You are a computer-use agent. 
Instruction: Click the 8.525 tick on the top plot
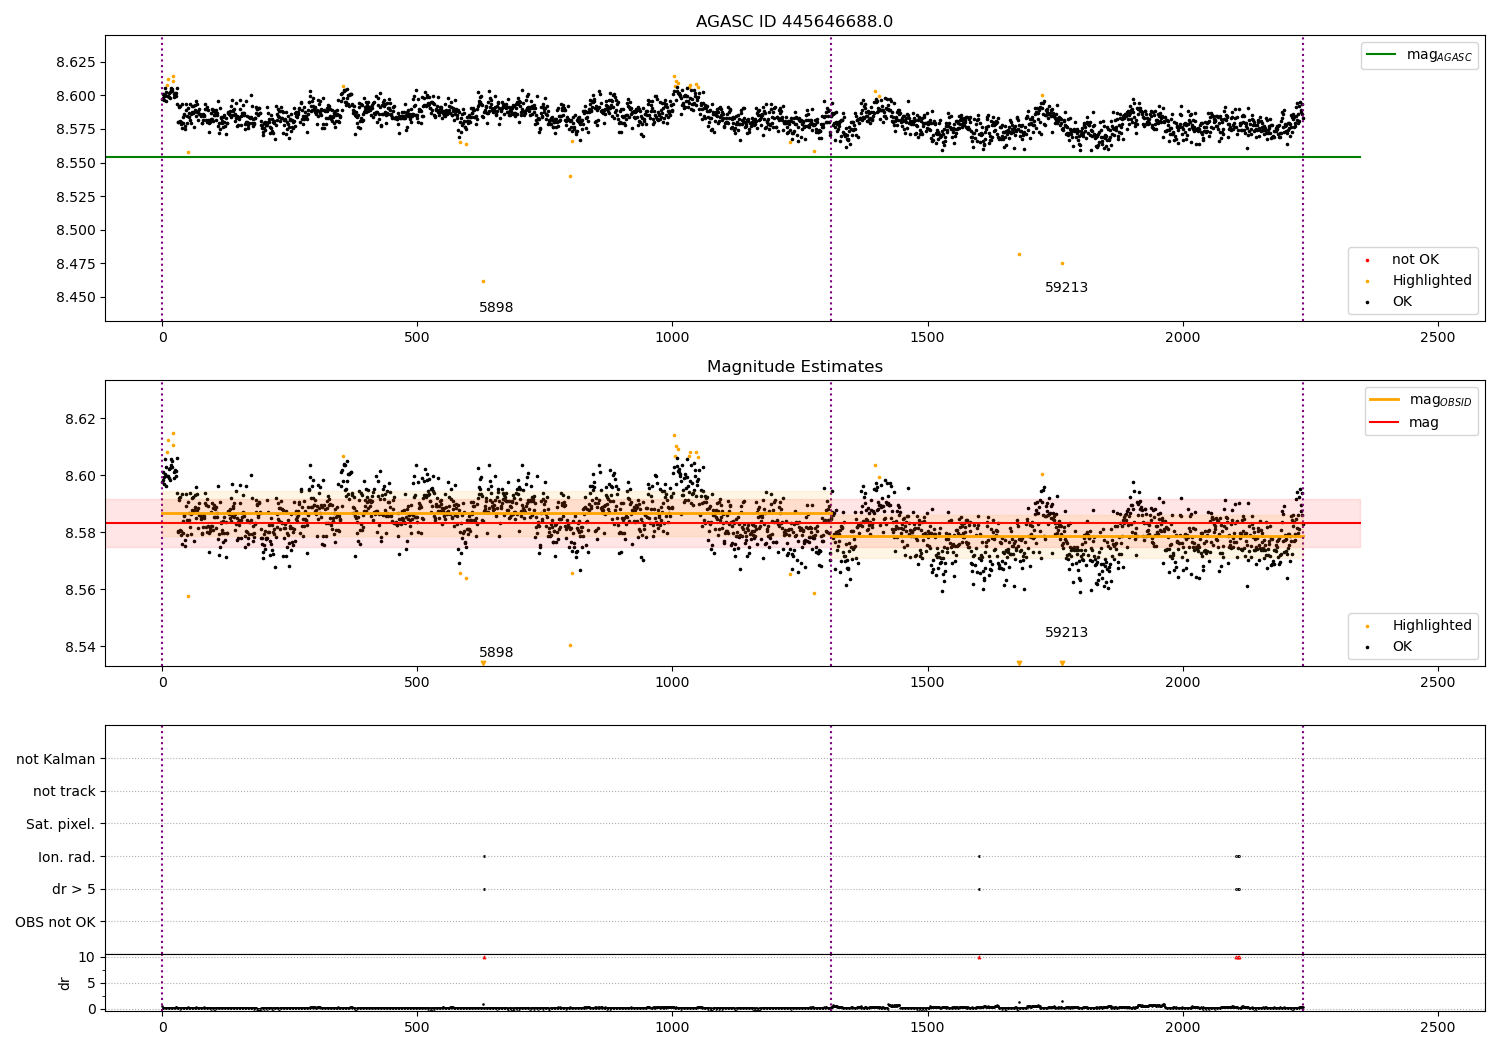coord(76,197)
